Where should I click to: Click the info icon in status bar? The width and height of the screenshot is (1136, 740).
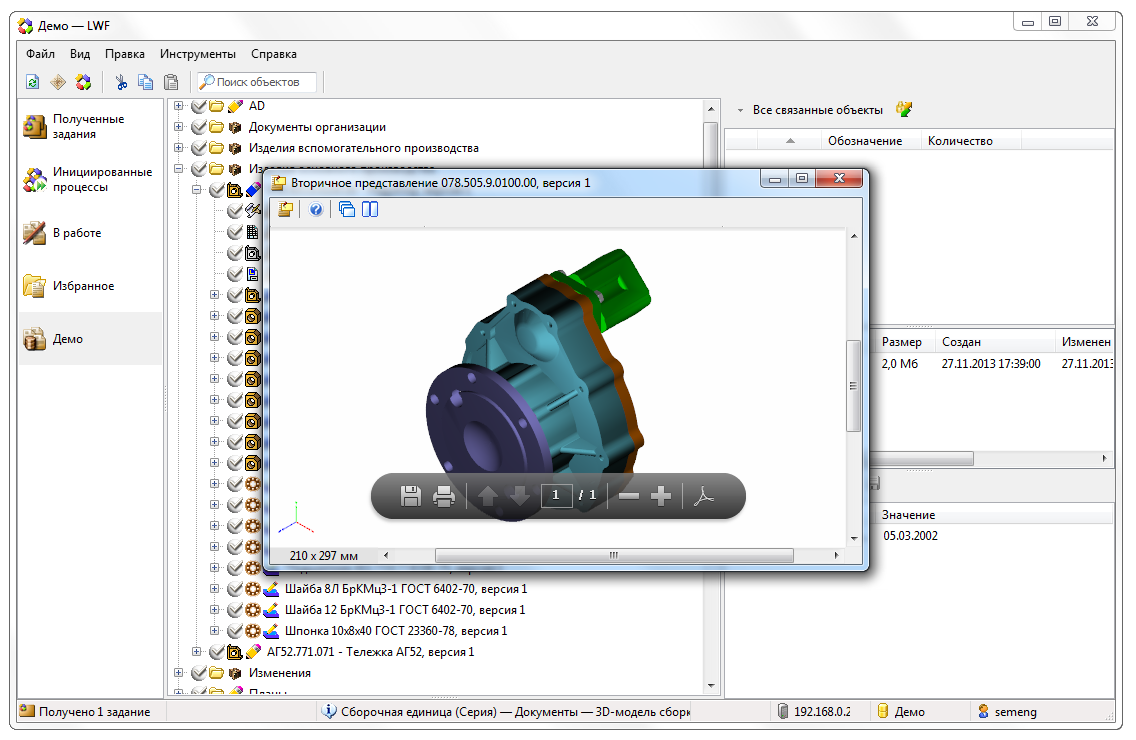pos(329,711)
